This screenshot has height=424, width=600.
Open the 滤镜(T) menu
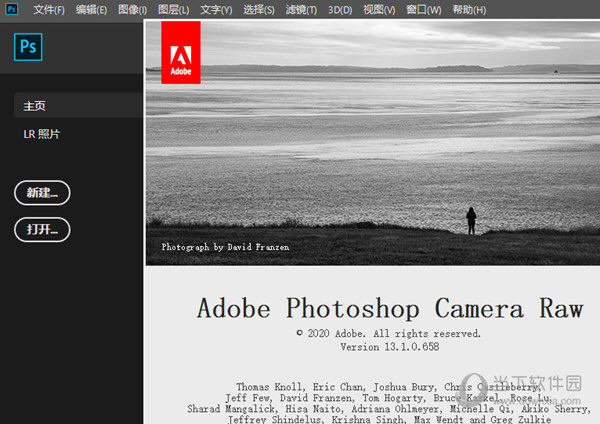click(x=301, y=10)
